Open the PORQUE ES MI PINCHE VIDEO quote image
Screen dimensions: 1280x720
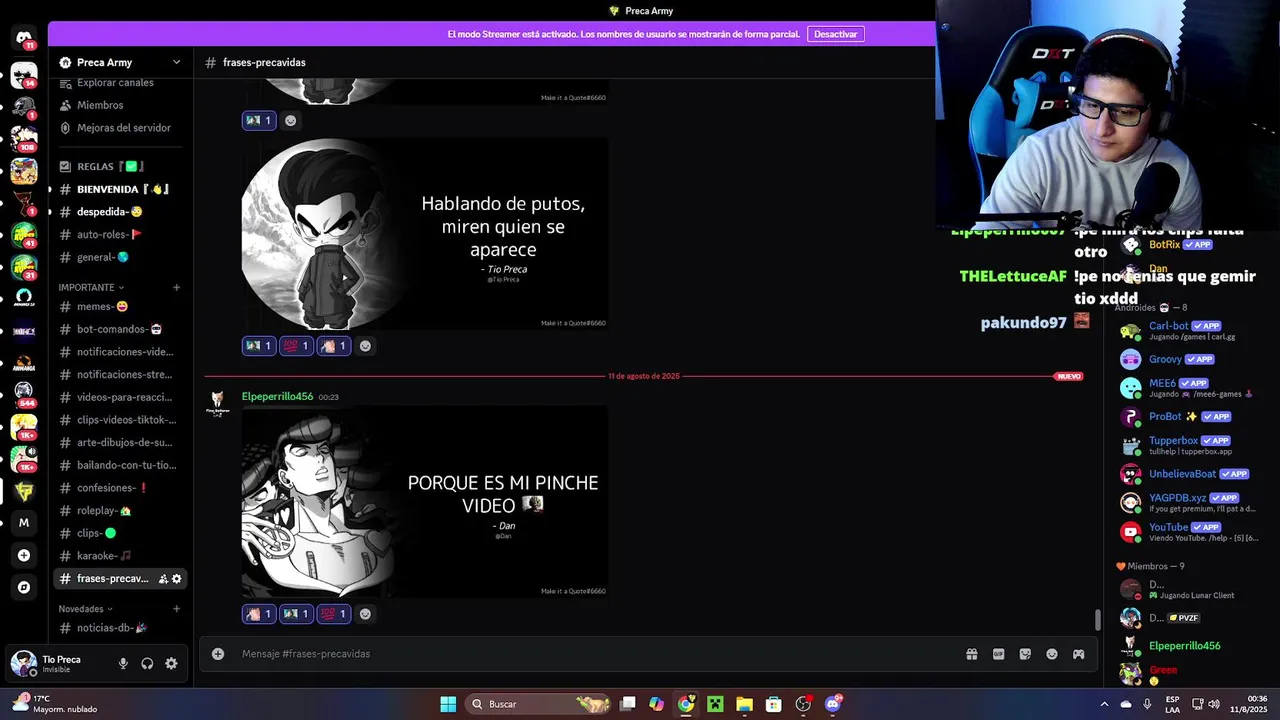[x=425, y=502]
